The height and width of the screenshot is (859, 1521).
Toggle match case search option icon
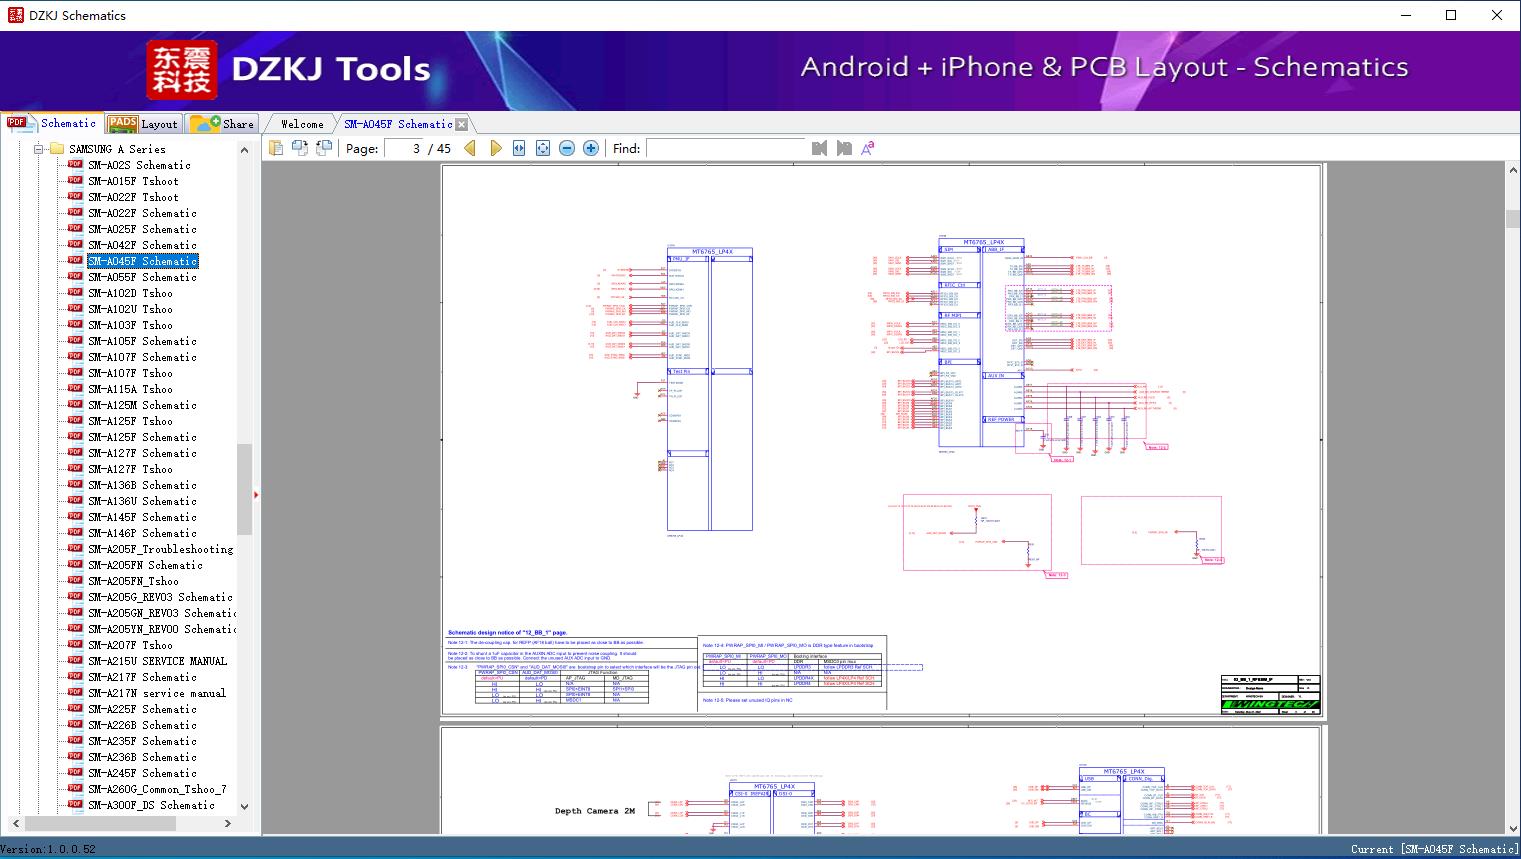(868, 148)
